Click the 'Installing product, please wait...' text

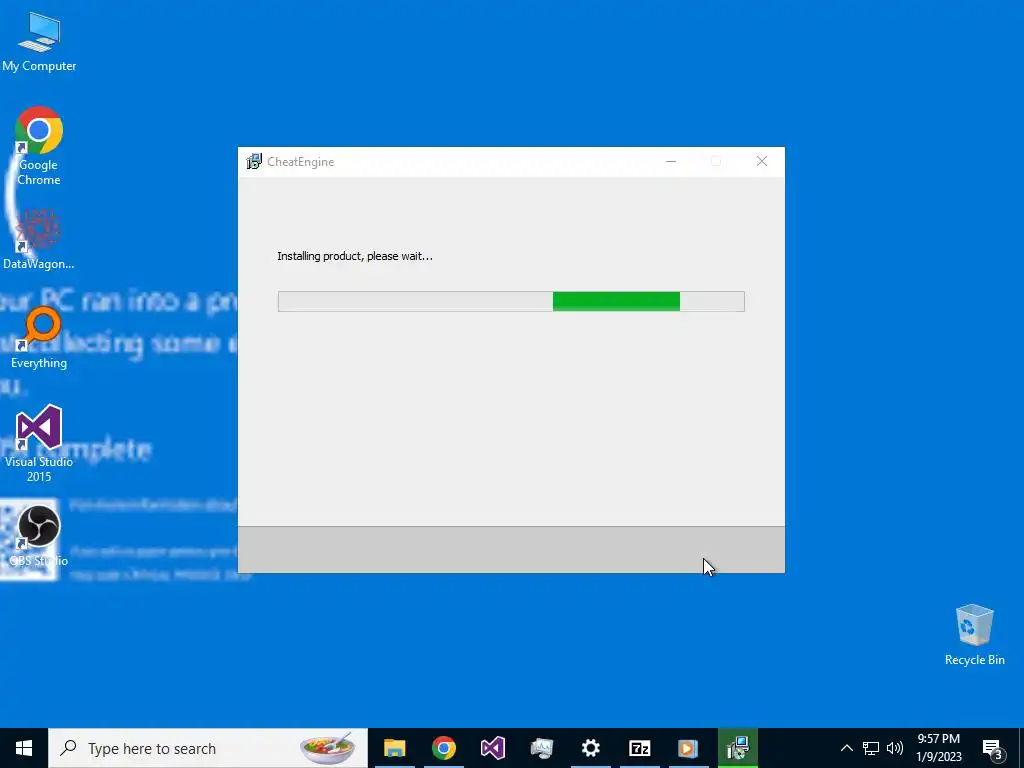(355, 256)
